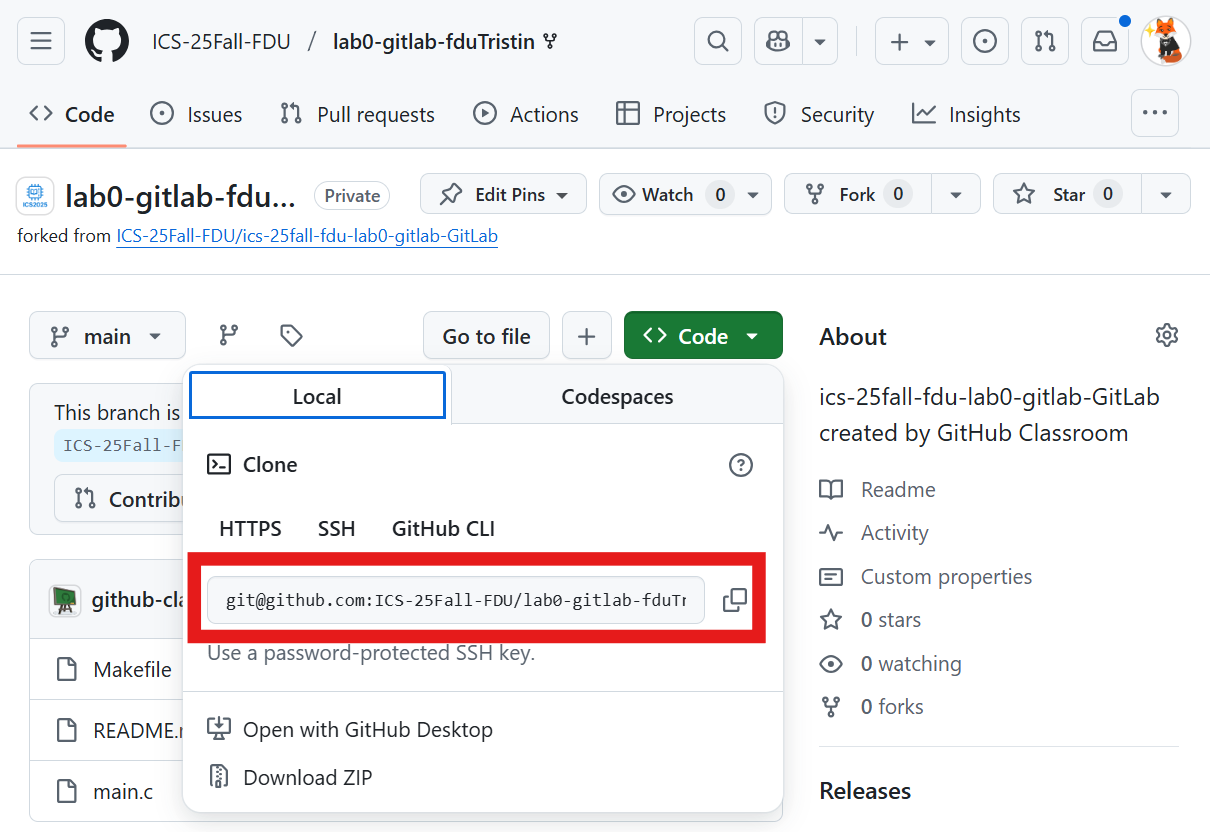This screenshot has height=832, width=1210.
Task: Open the green Code dropdown button
Action: coord(703,336)
